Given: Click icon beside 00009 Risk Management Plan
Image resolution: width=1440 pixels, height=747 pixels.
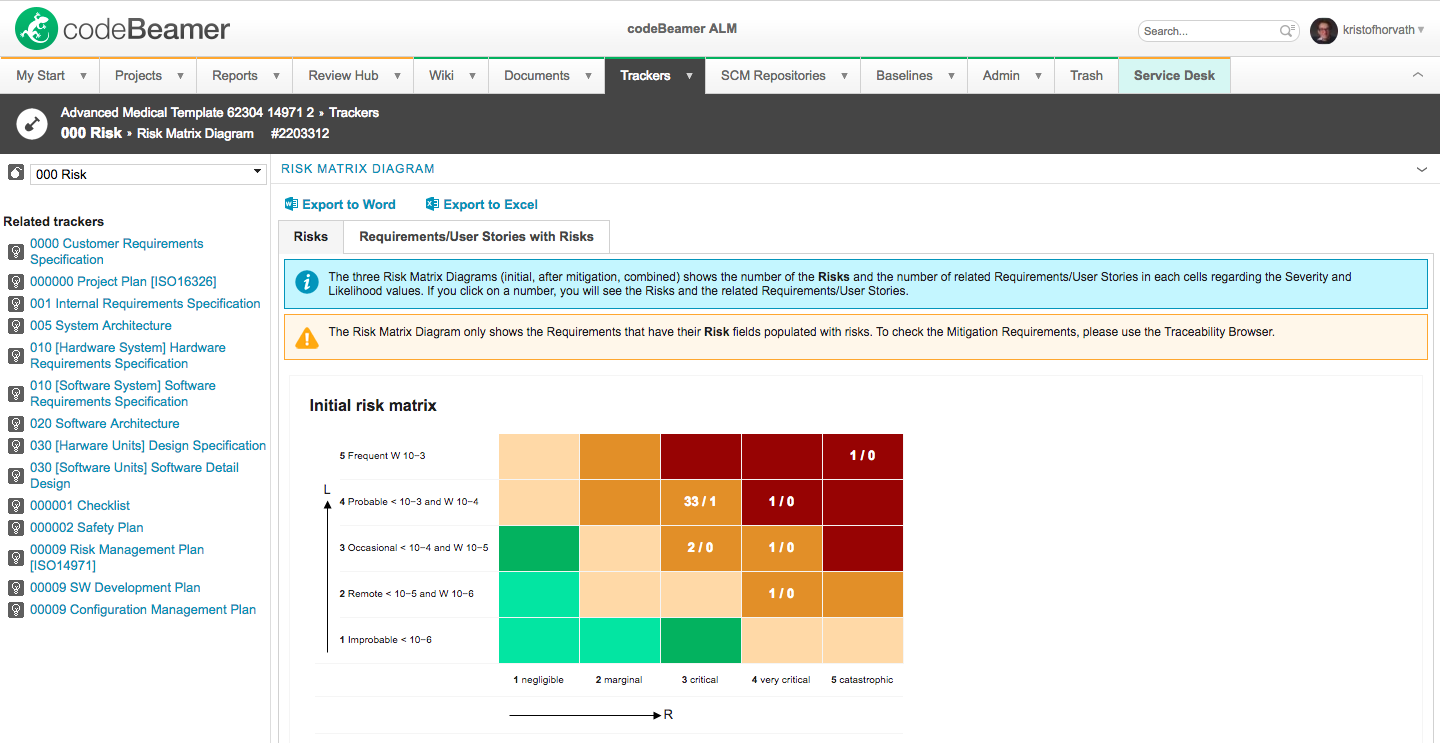Looking at the screenshot, I should 15,558.
